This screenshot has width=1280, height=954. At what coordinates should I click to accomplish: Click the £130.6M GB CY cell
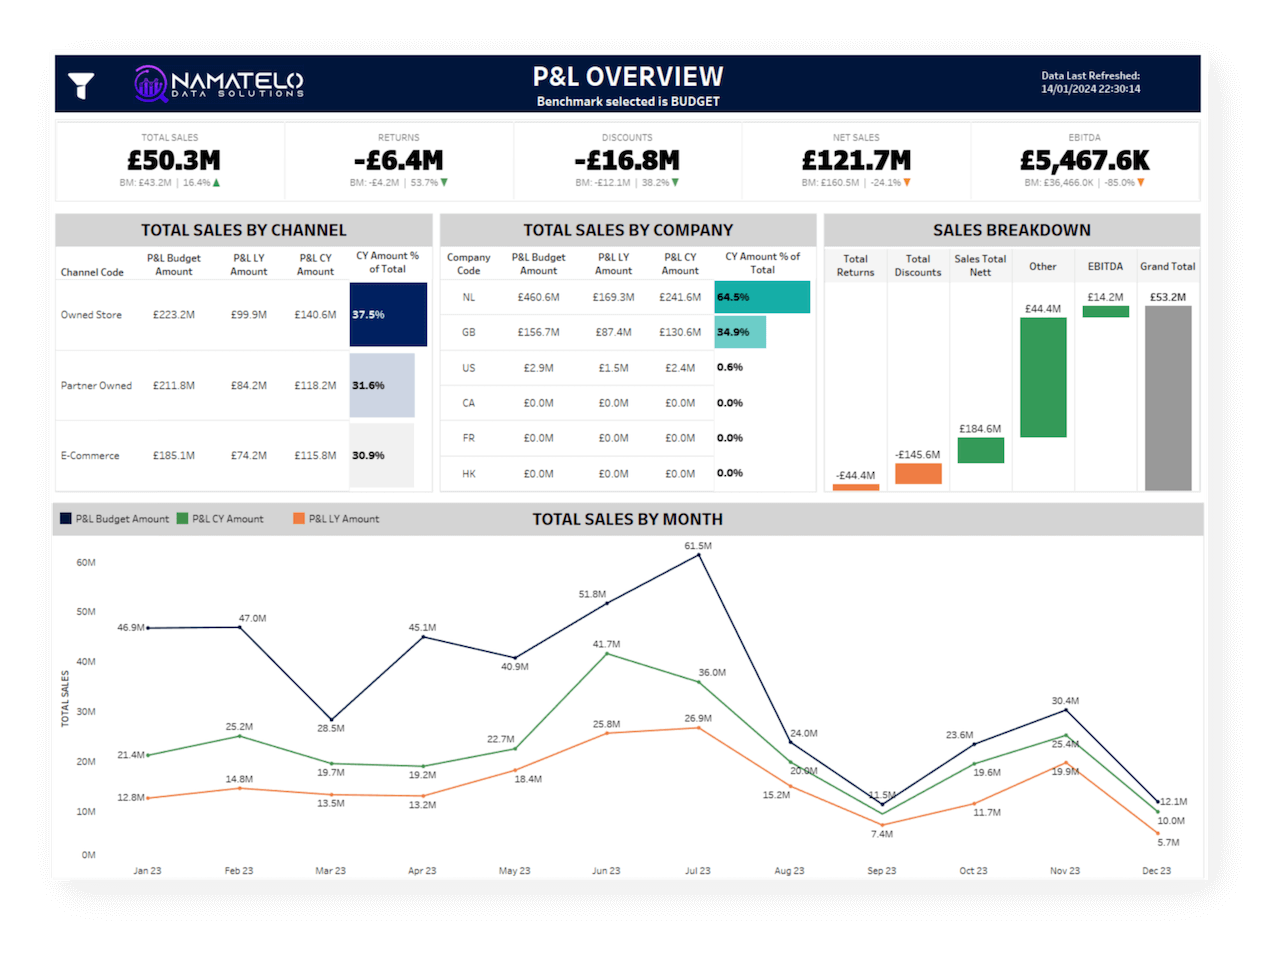tap(680, 332)
